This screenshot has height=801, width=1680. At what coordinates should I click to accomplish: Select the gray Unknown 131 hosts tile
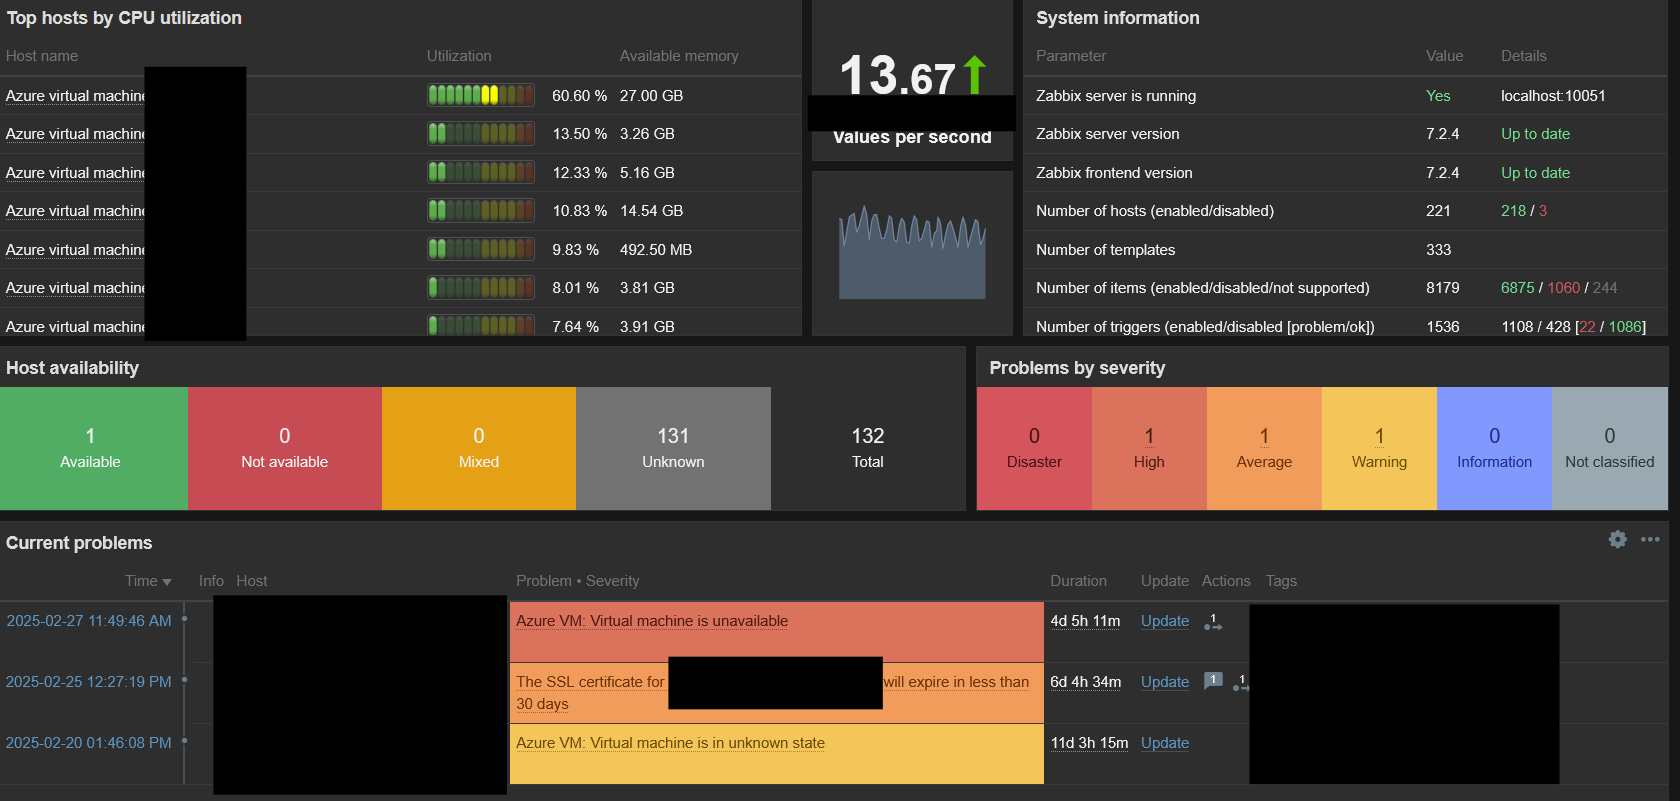pos(673,449)
